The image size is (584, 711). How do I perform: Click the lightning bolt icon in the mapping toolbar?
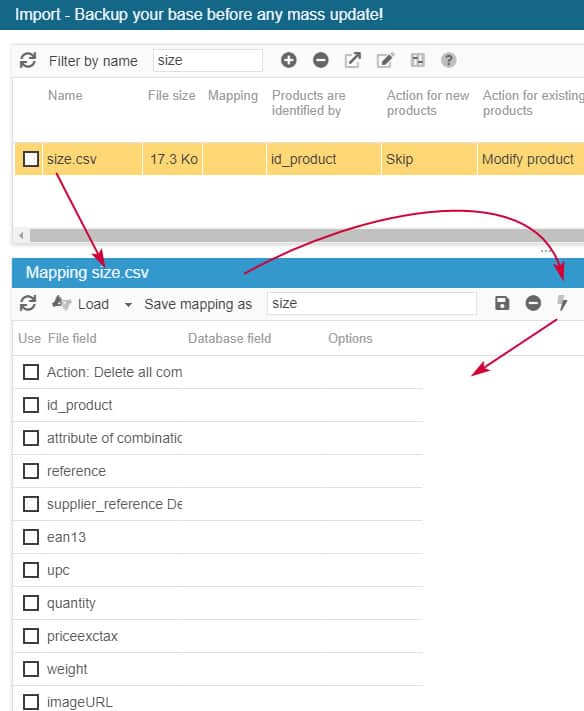tap(562, 303)
